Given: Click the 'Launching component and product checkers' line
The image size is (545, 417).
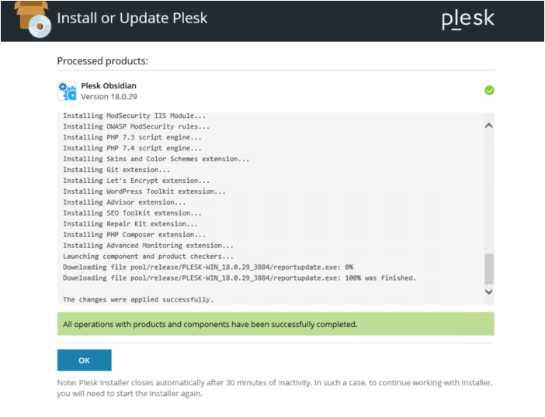Looking at the screenshot, I should tap(148, 256).
